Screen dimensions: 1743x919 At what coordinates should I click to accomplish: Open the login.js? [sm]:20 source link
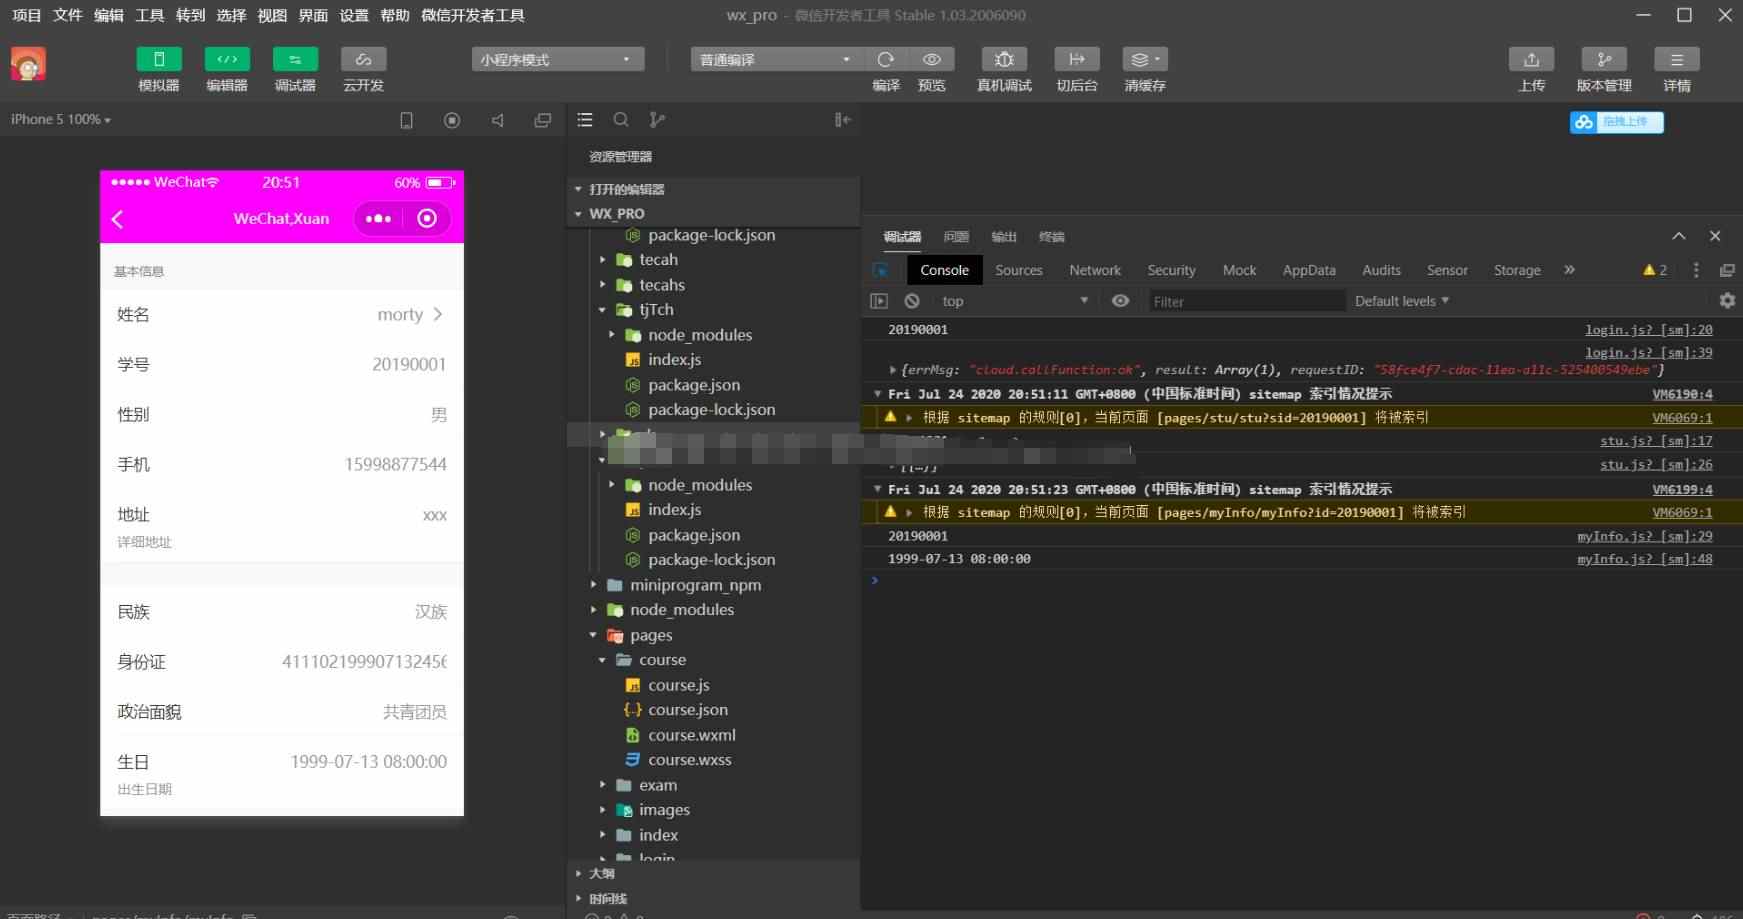(x=1648, y=330)
